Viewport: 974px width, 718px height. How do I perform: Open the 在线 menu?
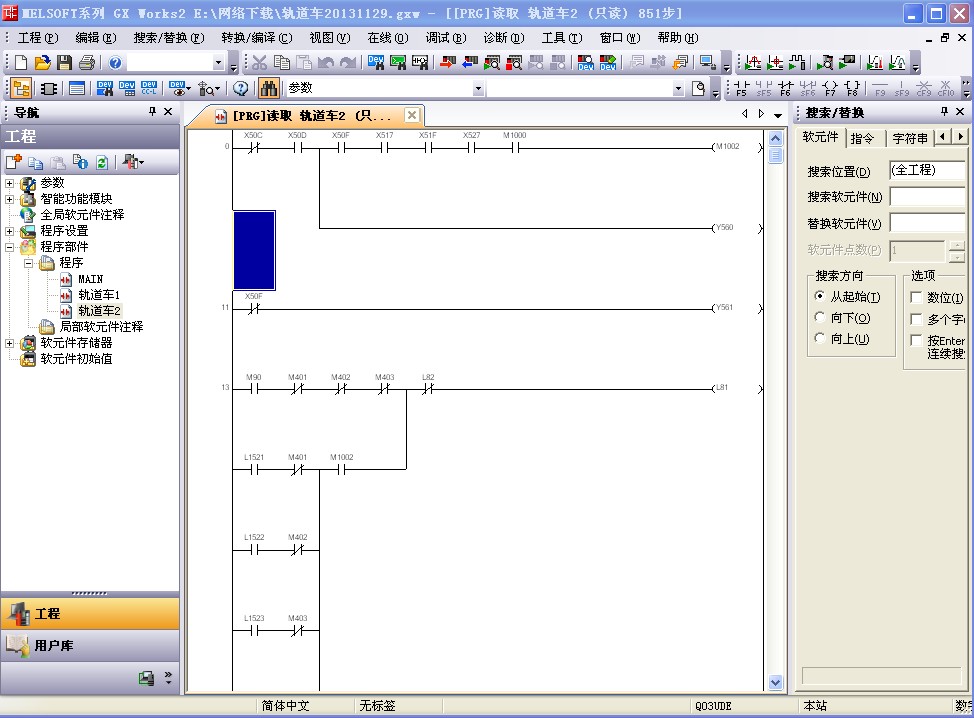(387, 38)
